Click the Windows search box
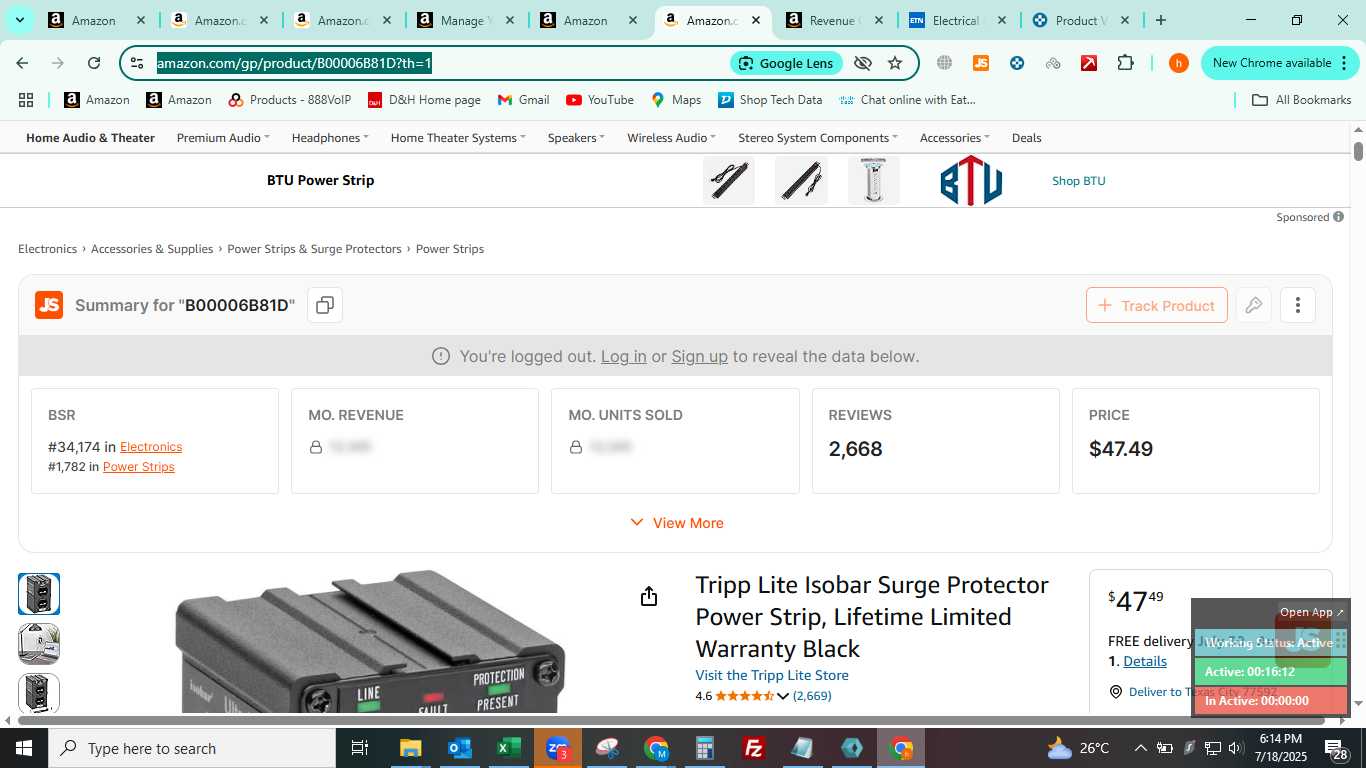The image size is (1366, 768). click(x=191, y=748)
